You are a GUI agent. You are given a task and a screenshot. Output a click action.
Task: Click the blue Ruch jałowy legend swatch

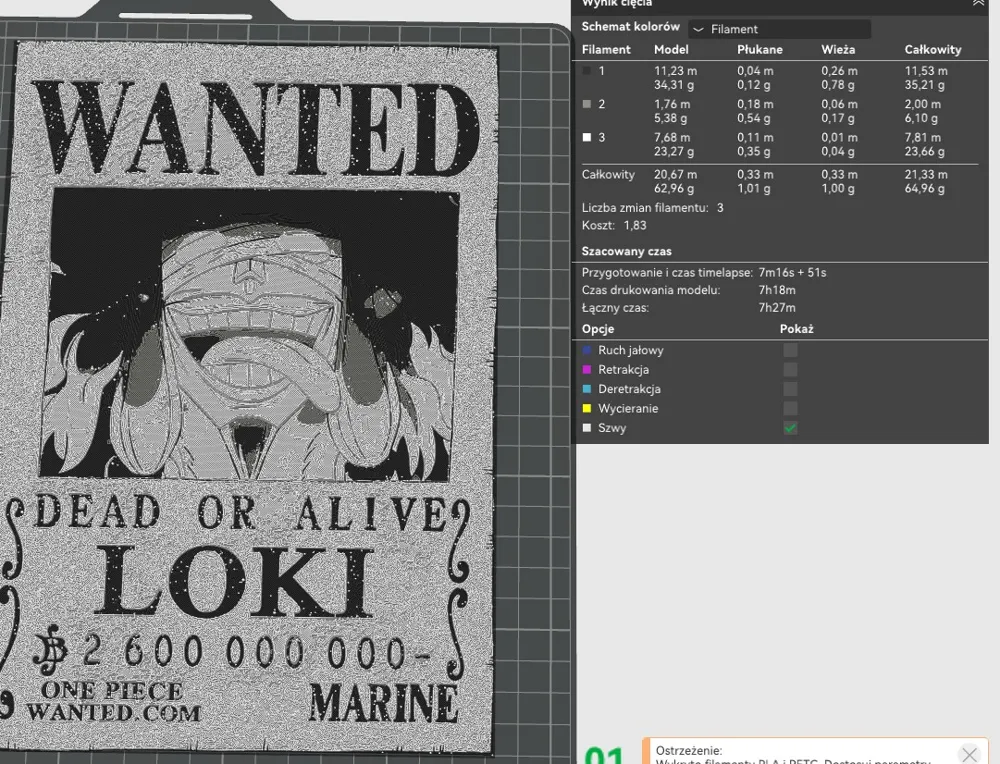pos(587,350)
